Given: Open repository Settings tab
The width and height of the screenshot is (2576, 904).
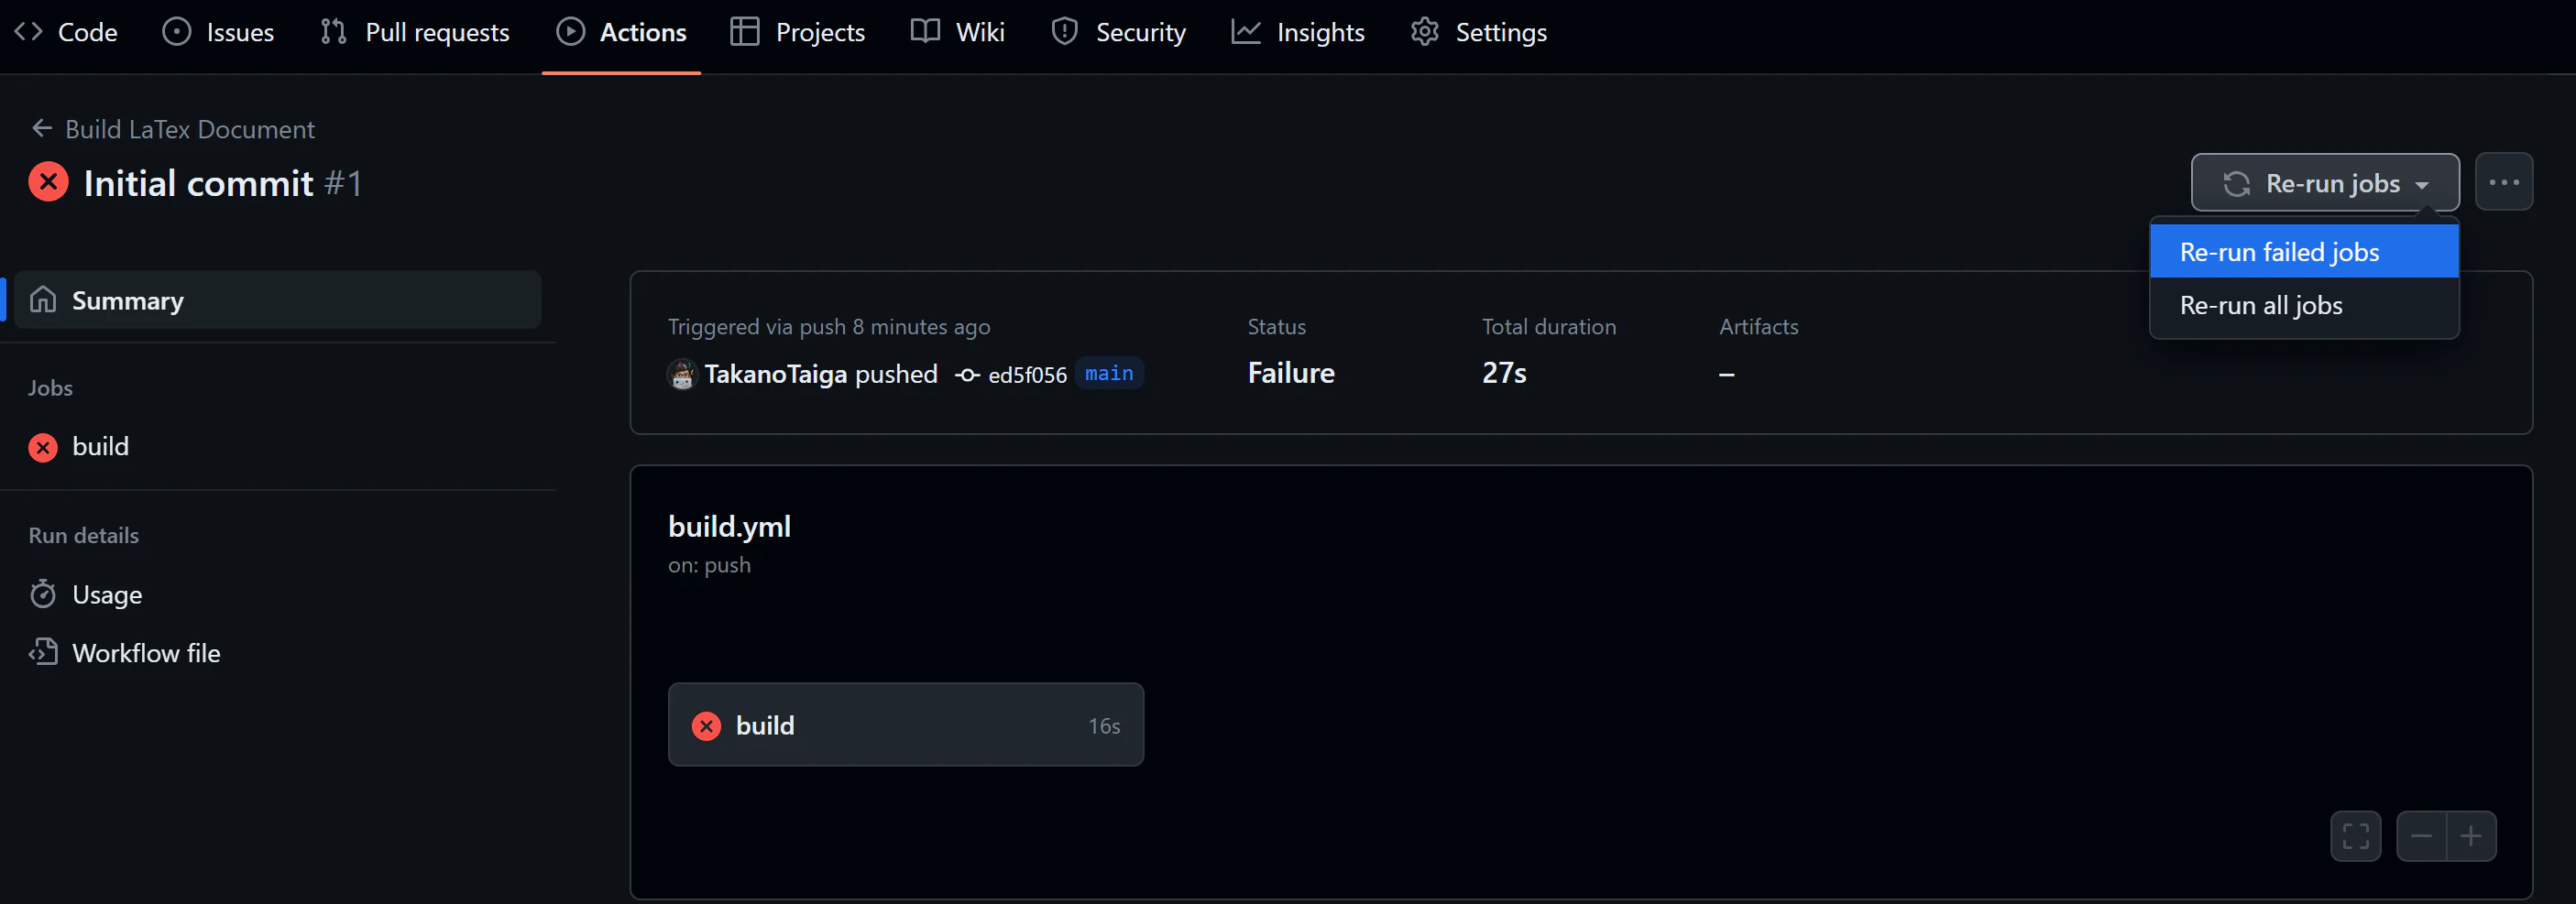Looking at the screenshot, I should click(x=1479, y=32).
